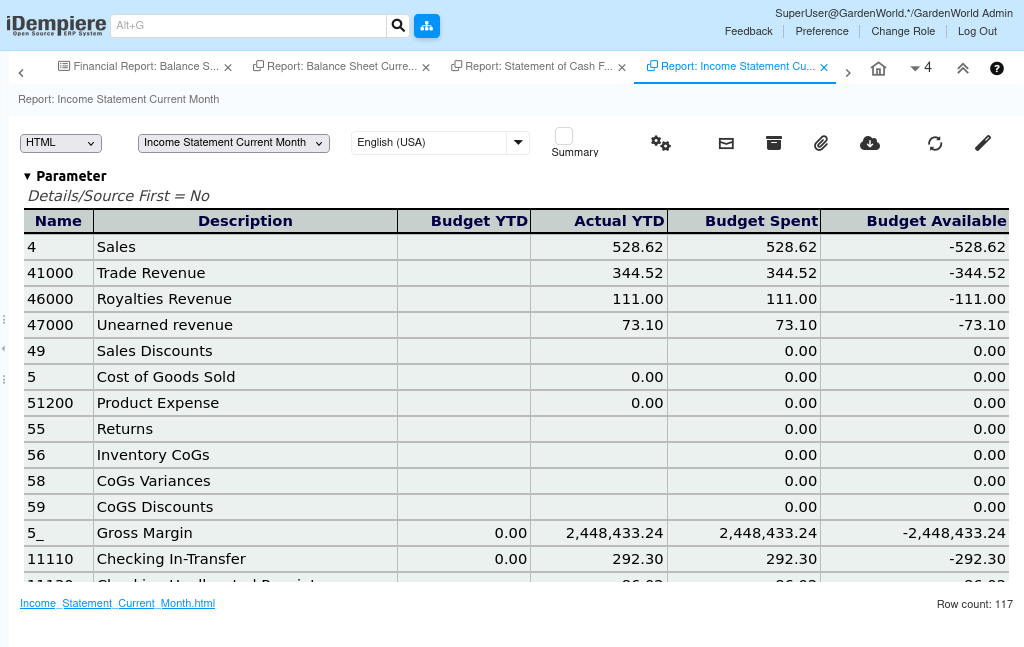Click the Checking In-Transfer cell
Image resolution: width=1024 pixels, height=647 pixels.
(x=246, y=560)
